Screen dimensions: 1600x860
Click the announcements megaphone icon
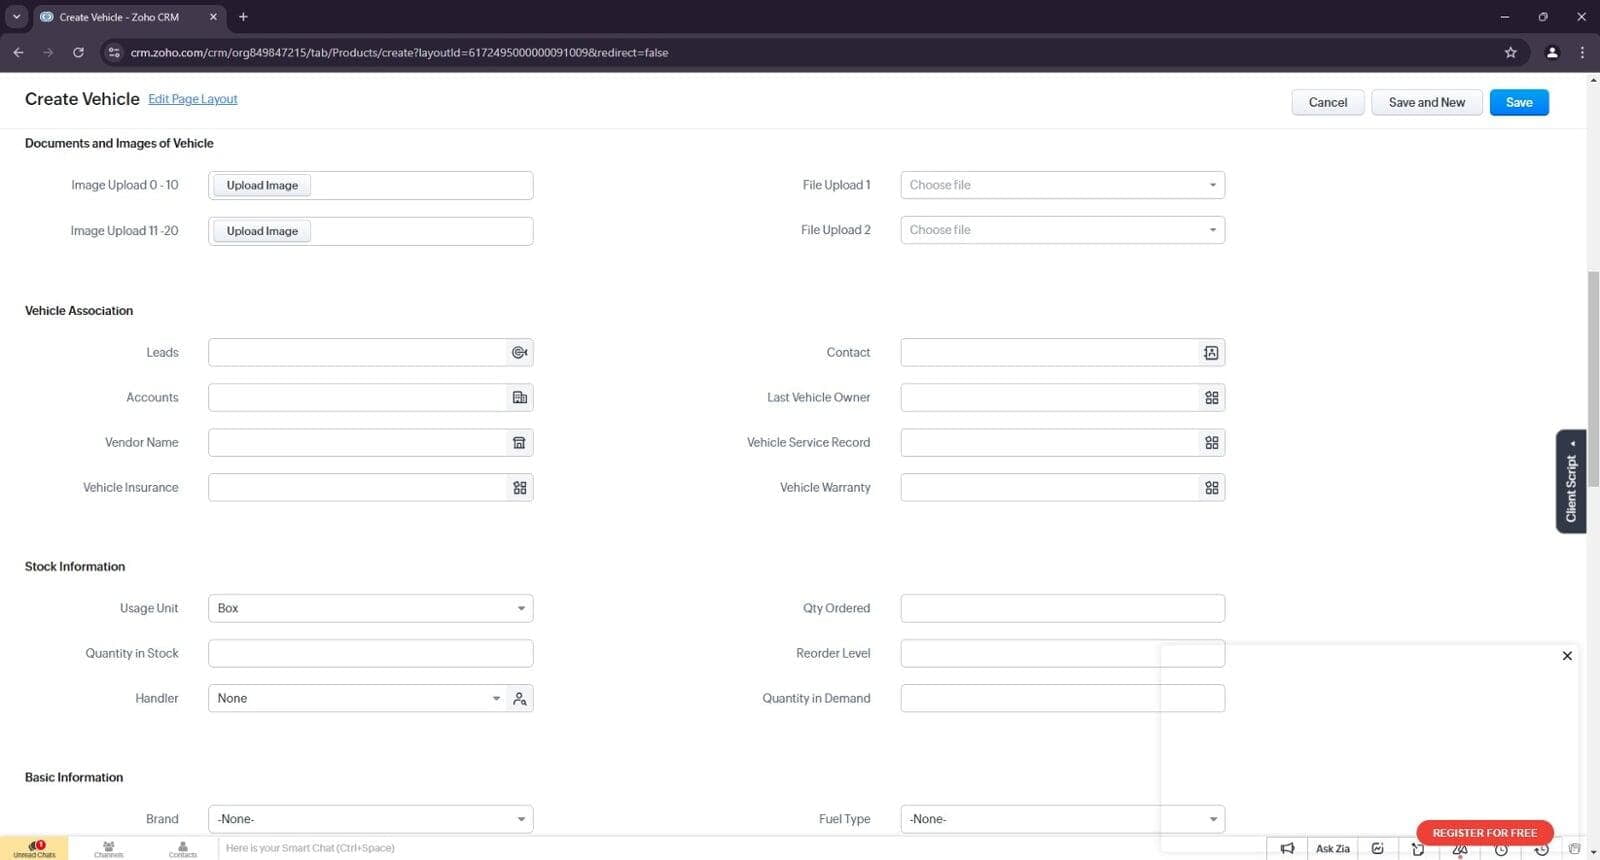pyautogui.click(x=1287, y=848)
